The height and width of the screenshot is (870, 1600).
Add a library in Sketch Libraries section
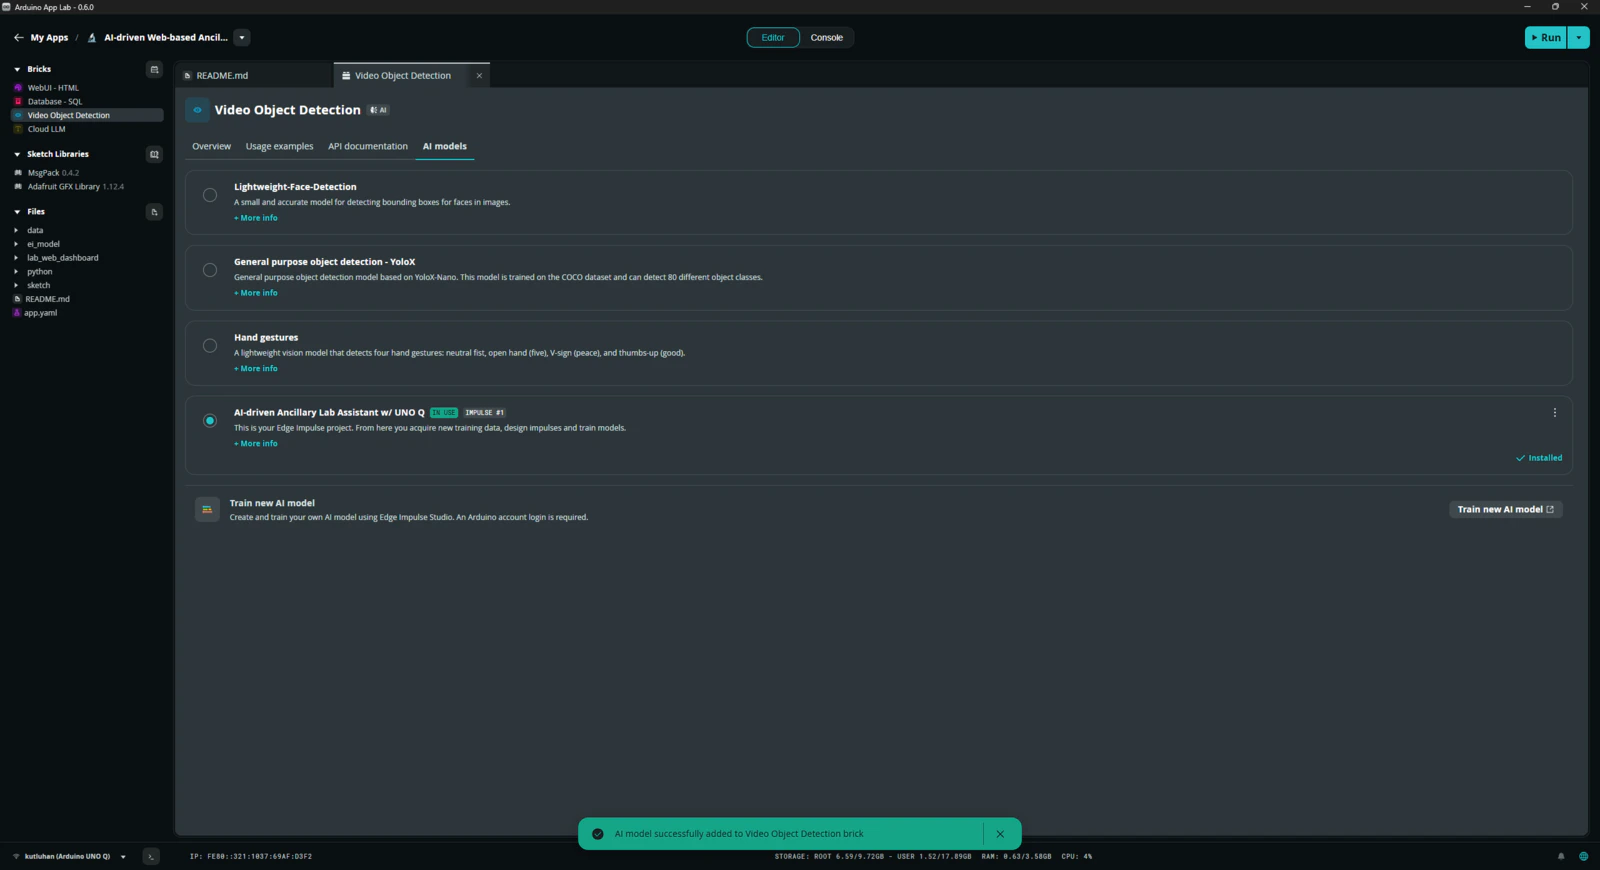(x=154, y=154)
